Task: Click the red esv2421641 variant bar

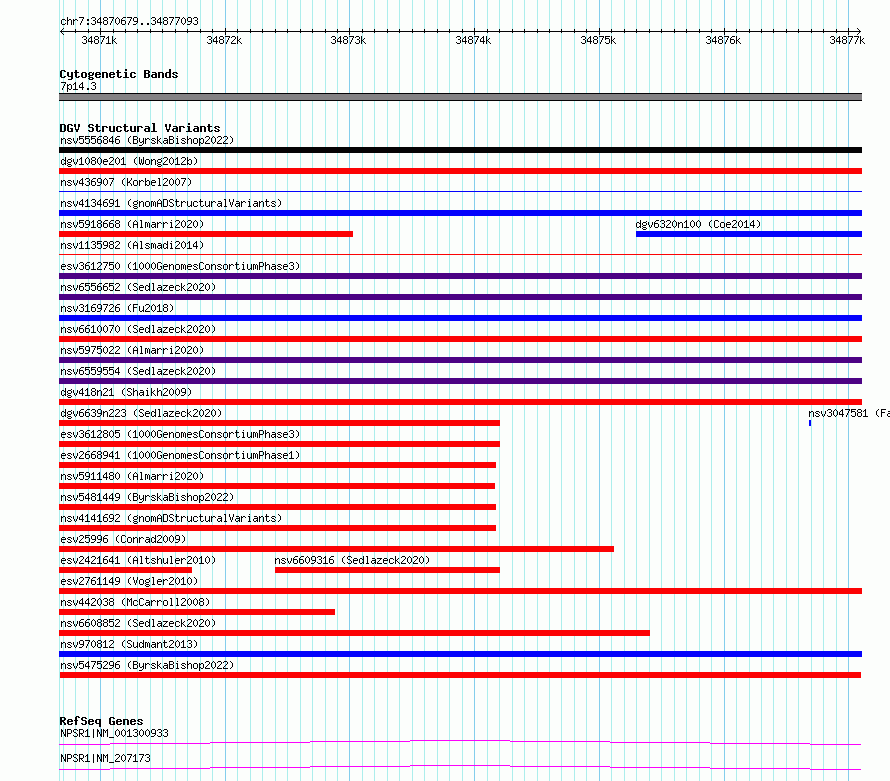Action: pos(125,570)
